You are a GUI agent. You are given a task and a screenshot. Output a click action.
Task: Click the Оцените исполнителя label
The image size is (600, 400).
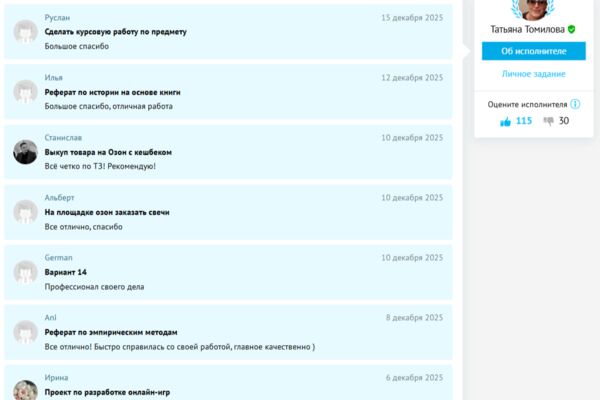[527, 104]
